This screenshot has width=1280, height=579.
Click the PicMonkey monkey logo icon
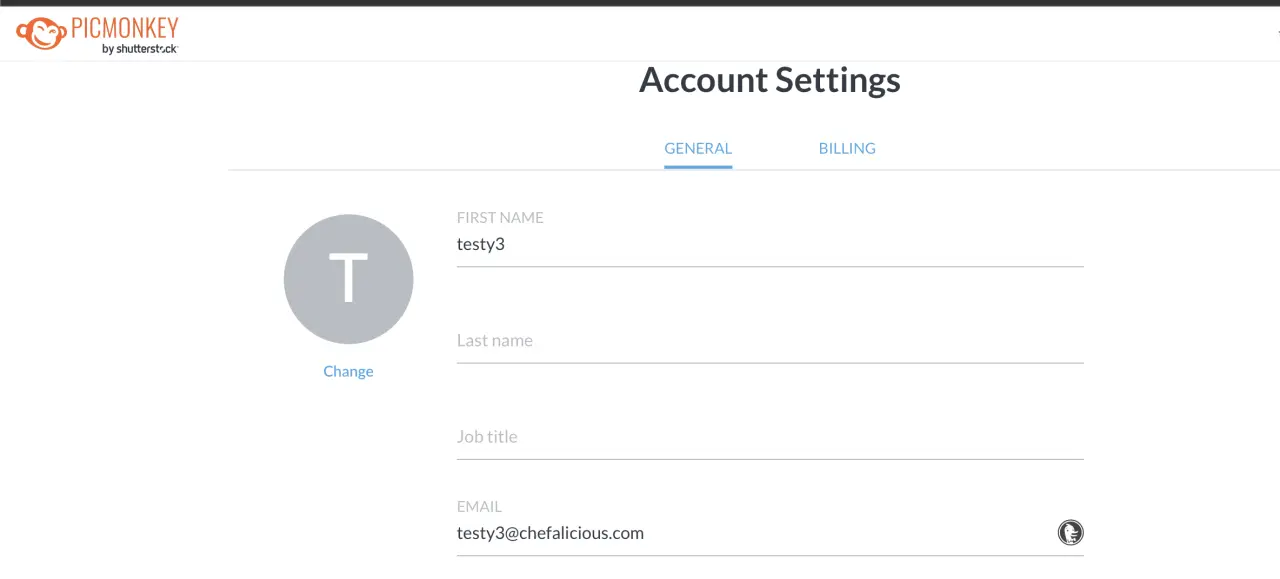click(42, 33)
